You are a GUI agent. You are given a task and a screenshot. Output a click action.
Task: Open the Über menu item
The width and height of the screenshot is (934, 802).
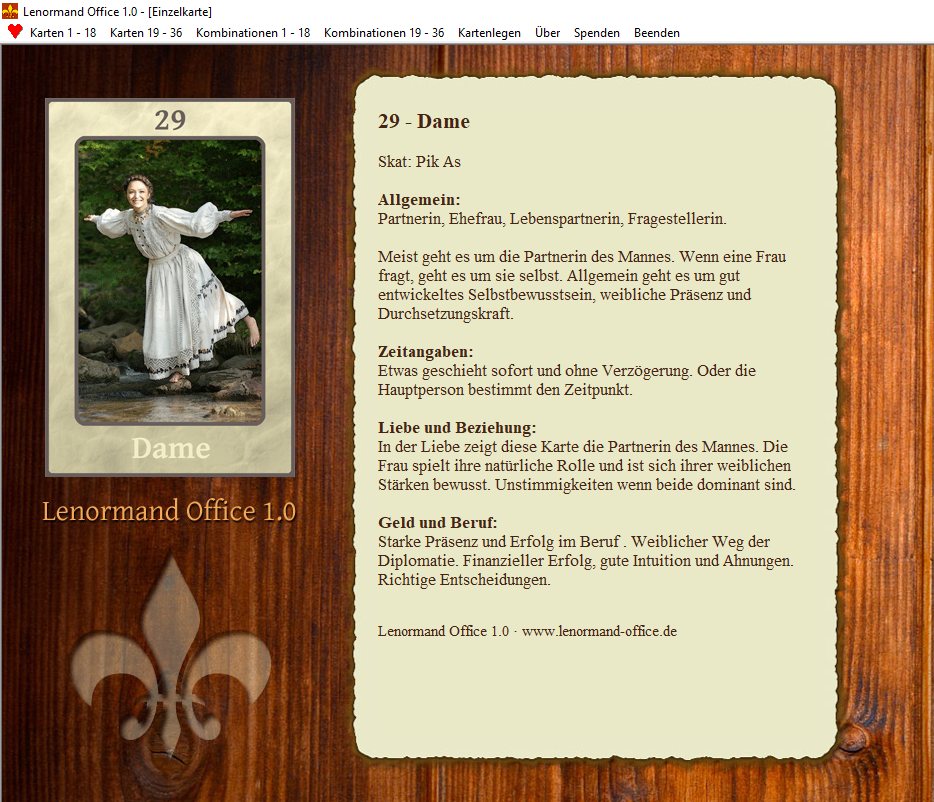click(x=547, y=33)
